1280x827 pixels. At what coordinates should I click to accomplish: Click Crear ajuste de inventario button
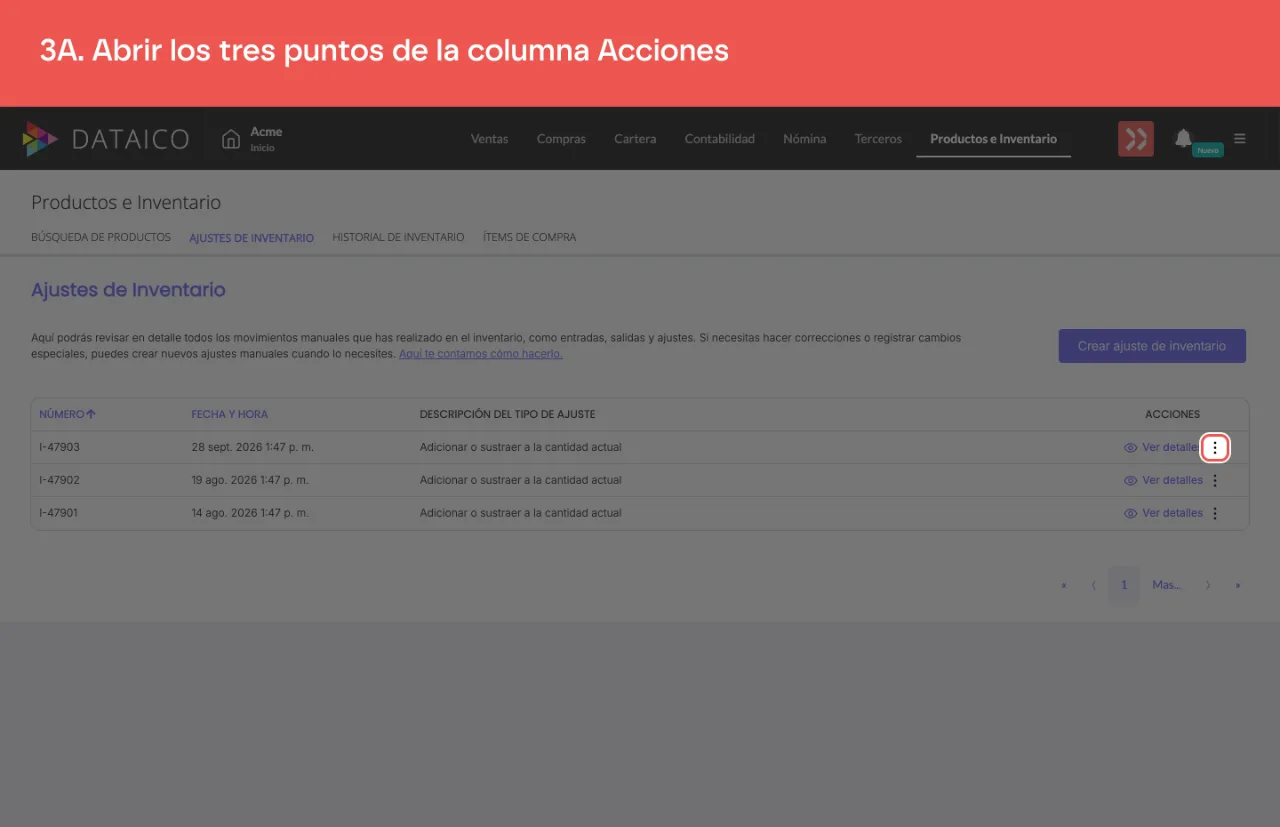click(x=1152, y=346)
